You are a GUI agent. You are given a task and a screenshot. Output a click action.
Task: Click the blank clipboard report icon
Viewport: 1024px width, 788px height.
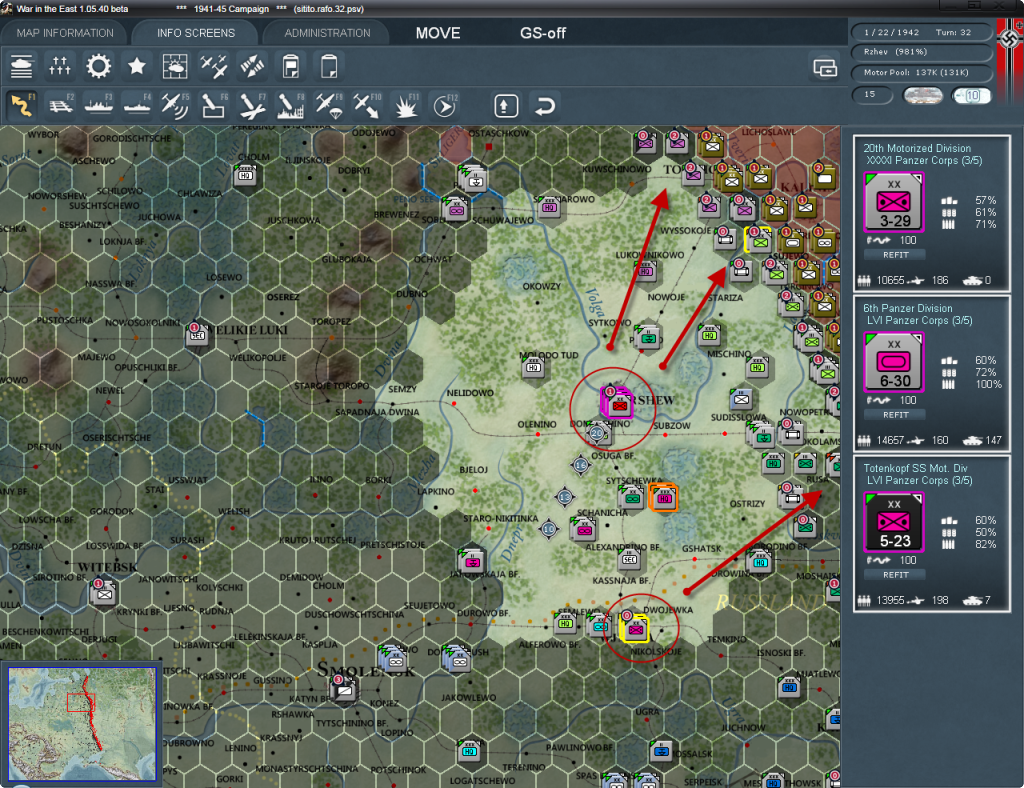point(329,66)
